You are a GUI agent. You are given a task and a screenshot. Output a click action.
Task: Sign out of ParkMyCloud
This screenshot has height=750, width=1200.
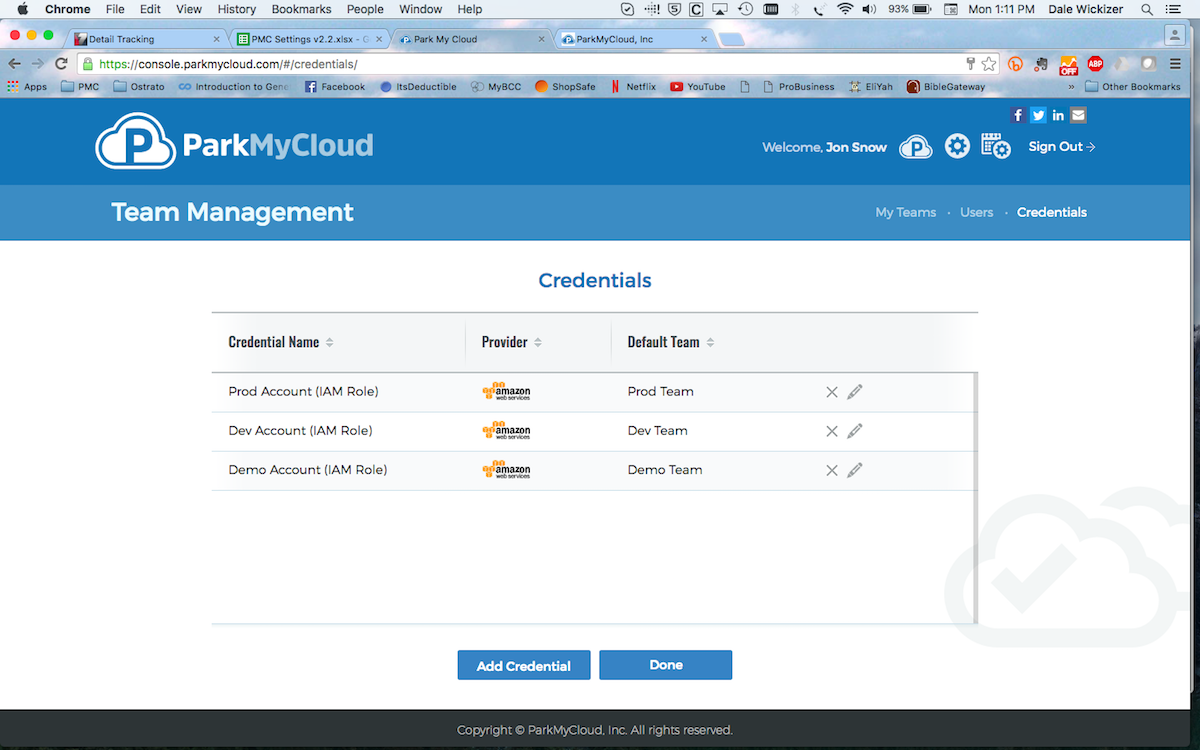[x=1061, y=147]
